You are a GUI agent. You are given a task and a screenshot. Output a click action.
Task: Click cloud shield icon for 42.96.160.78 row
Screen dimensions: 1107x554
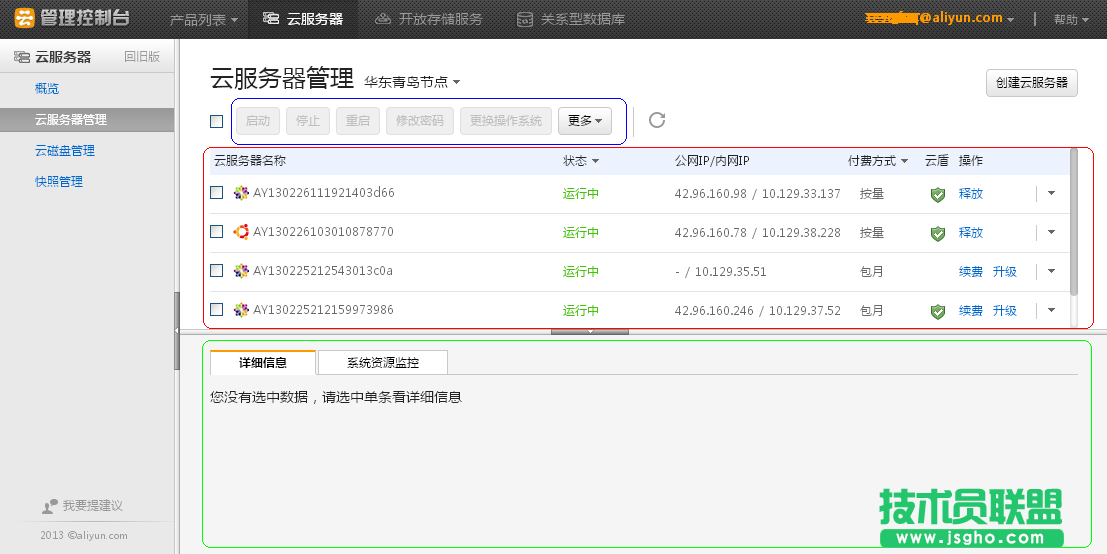click(x=938, y=234)
